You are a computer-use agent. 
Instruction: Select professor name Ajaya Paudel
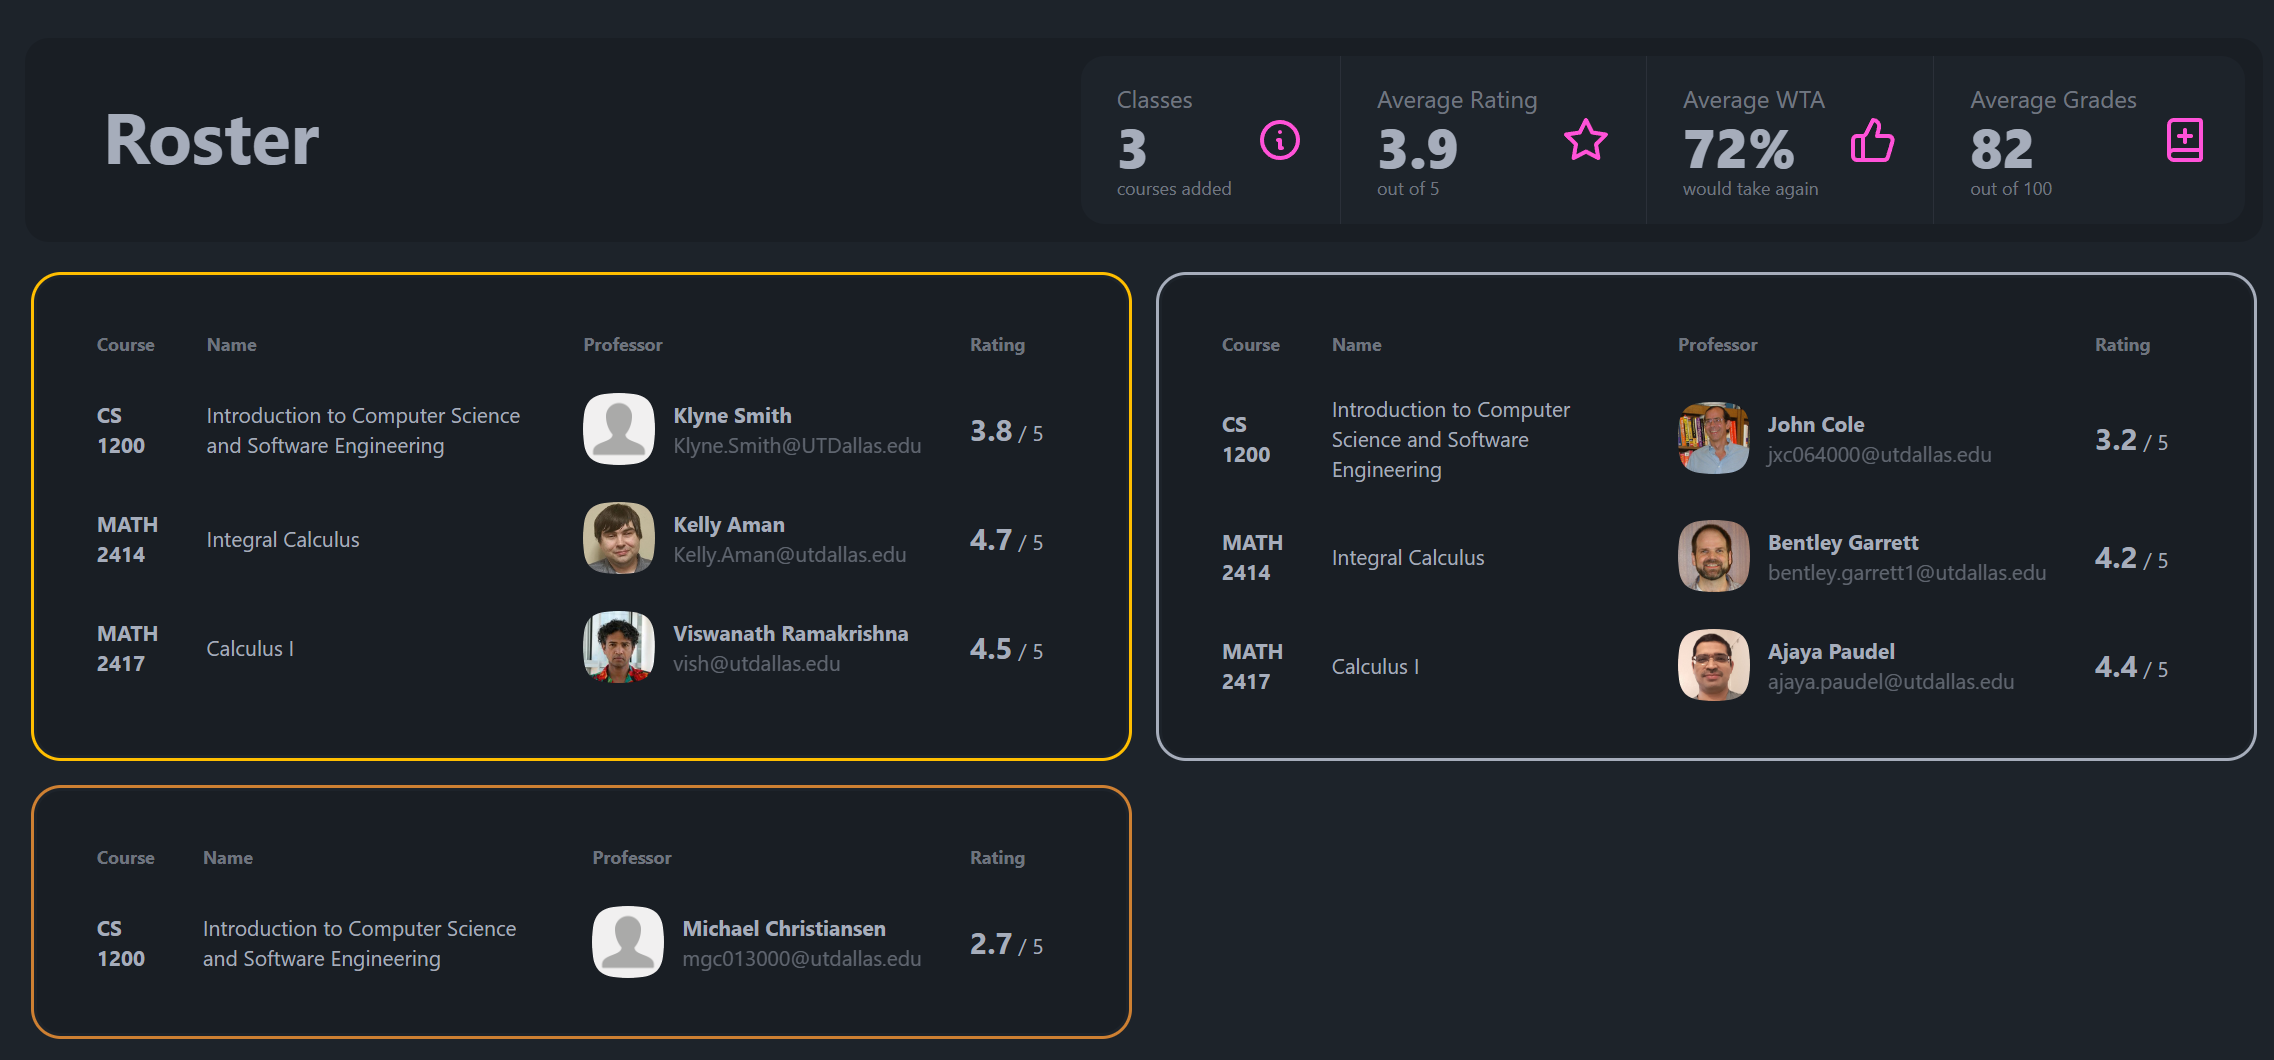[x=1830, y=650]
